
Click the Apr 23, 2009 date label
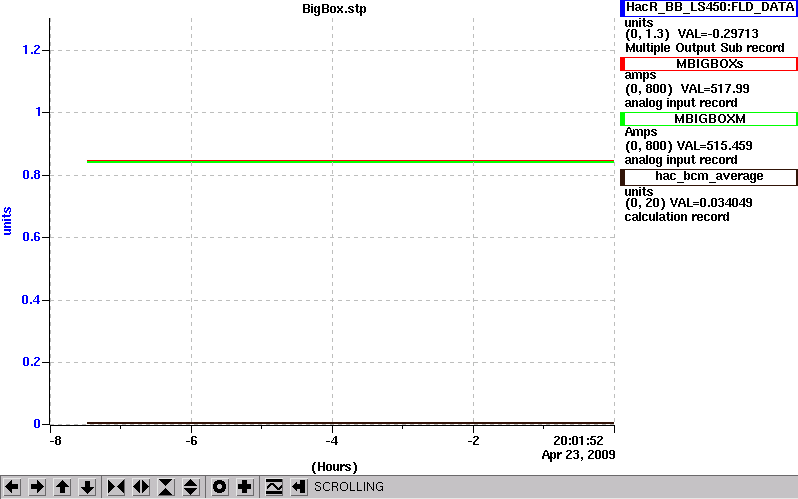tap(578, 455)
